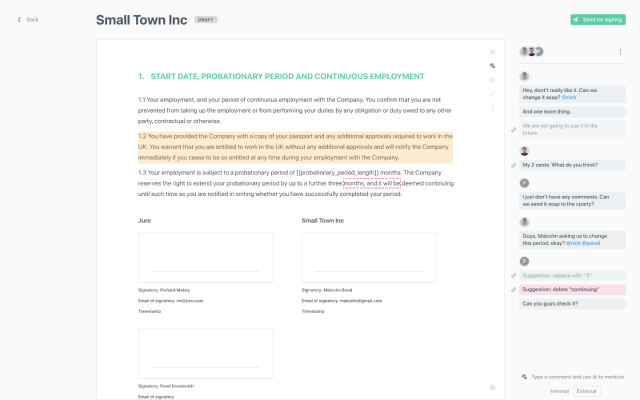
Task: Click the grey P participant avatar in header
Action: tap(540, 51)
